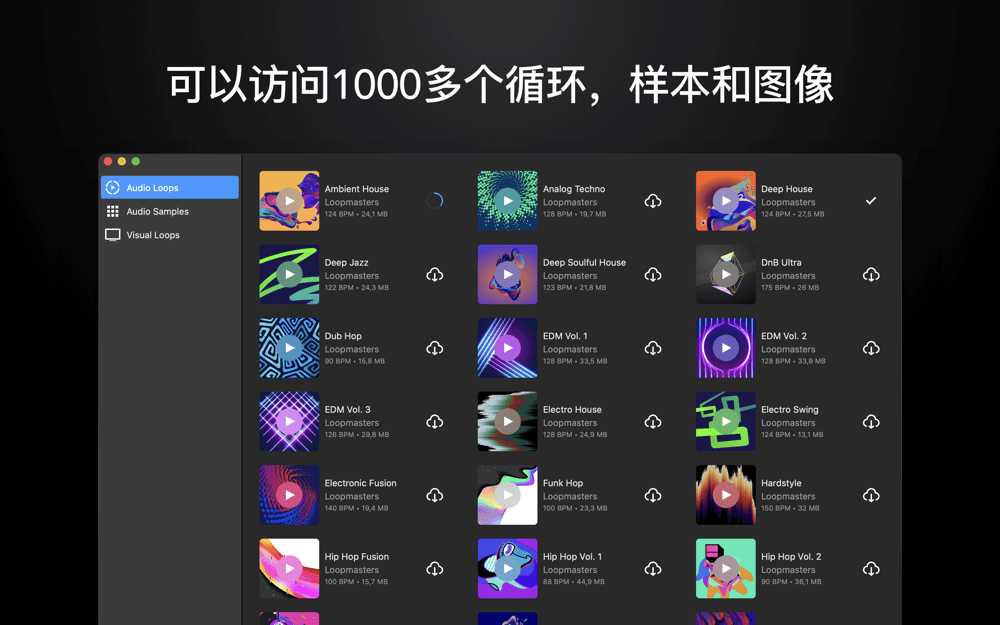Play the Hip Hop Vol. 1 loop
The height and width of the screenshot is (625, 1000).
pos(508,568)
